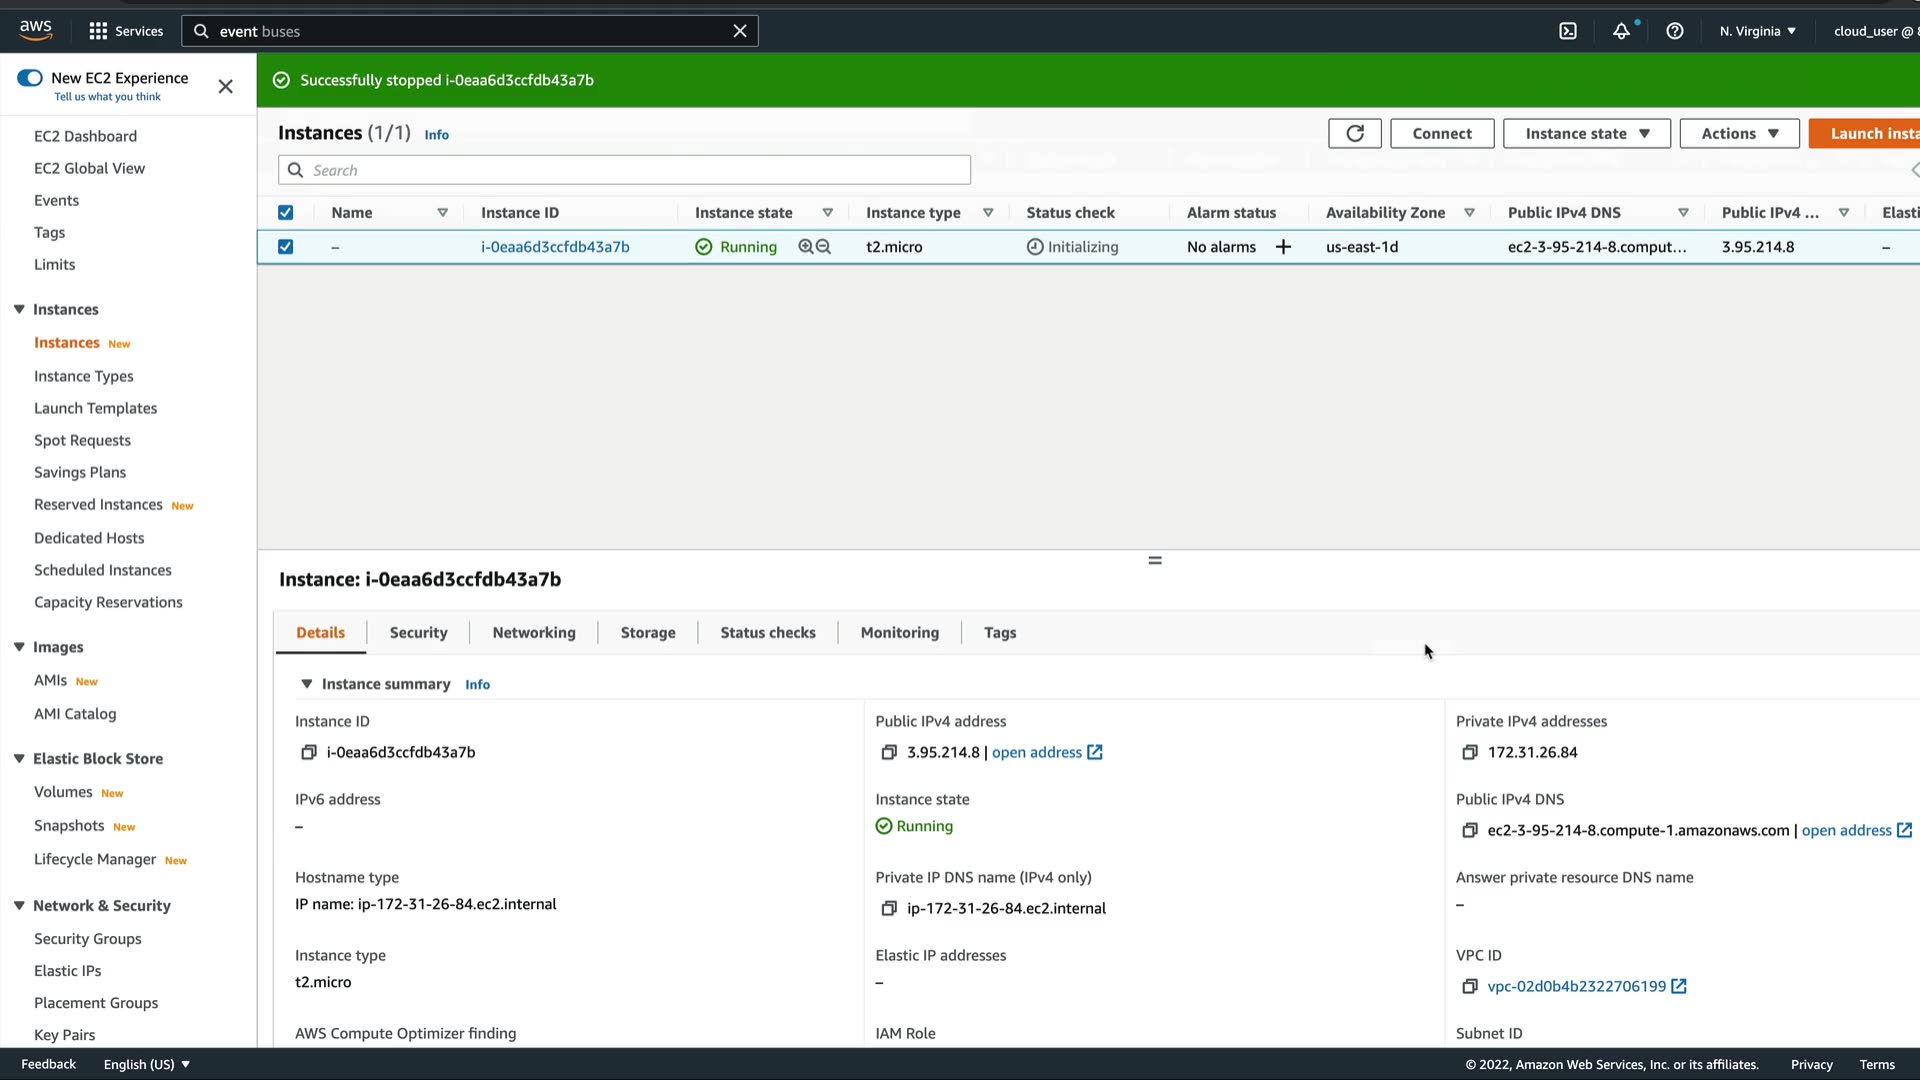1920x1080 pixels.
Task: Open the VPC ID link
Action: point(1576,986)
